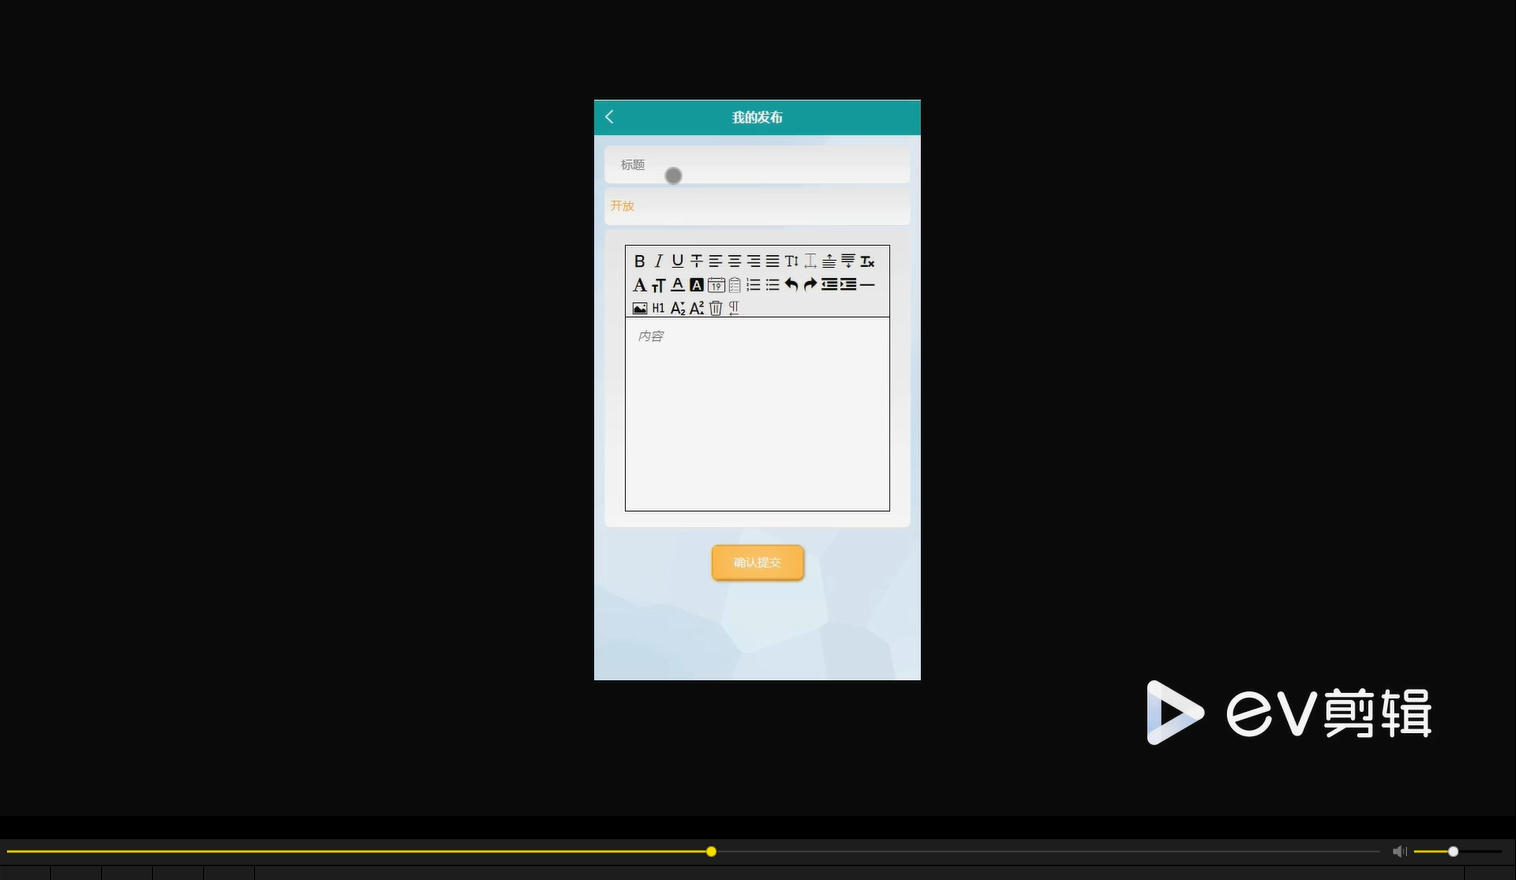Screen dimensions: 1516x880
Task: Adjust the volume slider
Action: tap(1458, 852)
